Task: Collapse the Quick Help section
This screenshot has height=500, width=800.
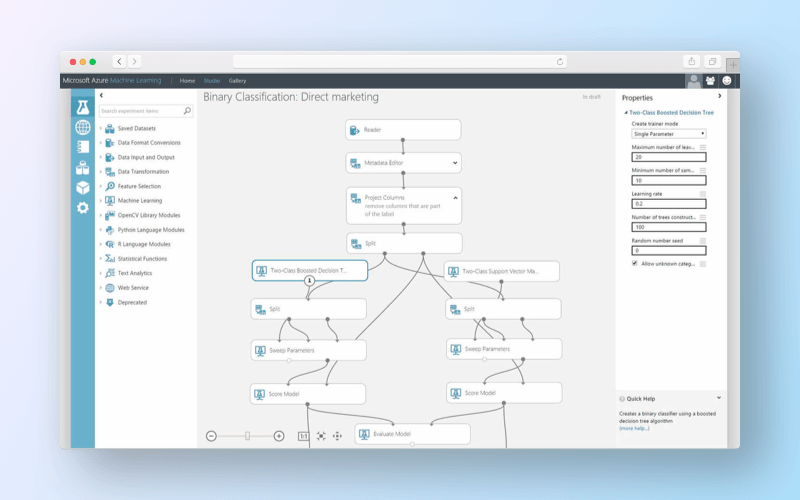Action: pos(719,398)
